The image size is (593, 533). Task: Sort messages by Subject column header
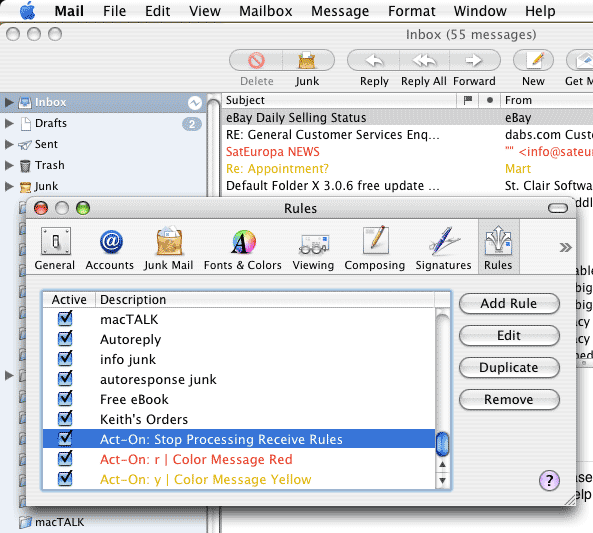pyautogui.click(x=339, y=100)
